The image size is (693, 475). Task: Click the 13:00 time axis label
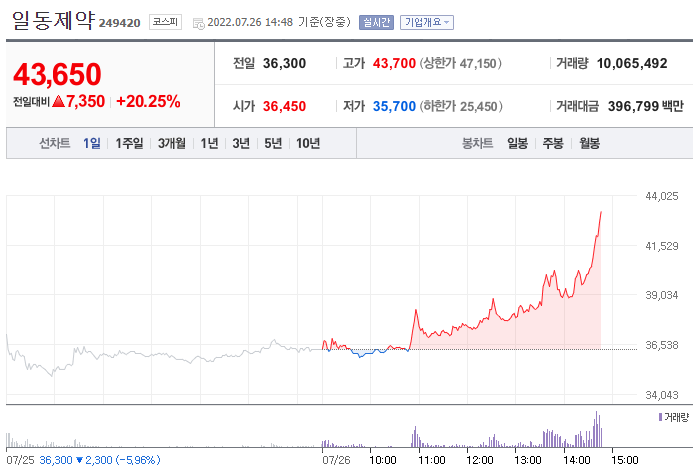(528, 460)
